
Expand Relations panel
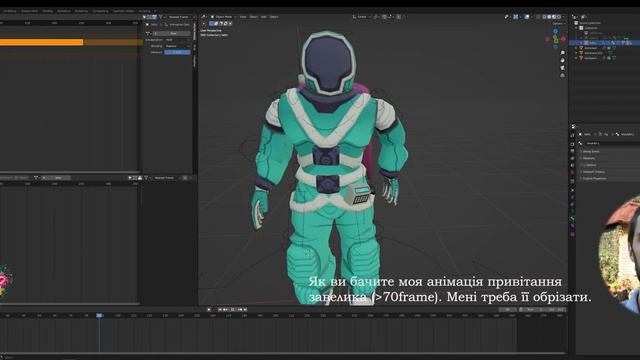pyautogui.click(x=589, y=158)
